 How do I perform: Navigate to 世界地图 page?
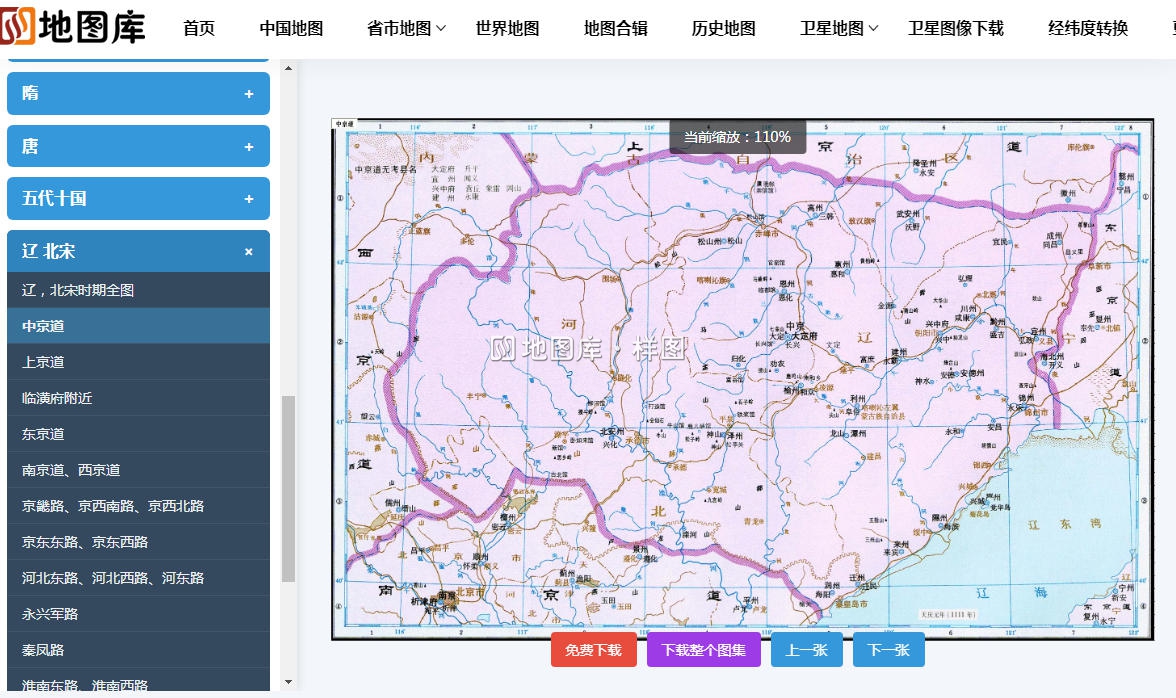click(x=507, y=28)
